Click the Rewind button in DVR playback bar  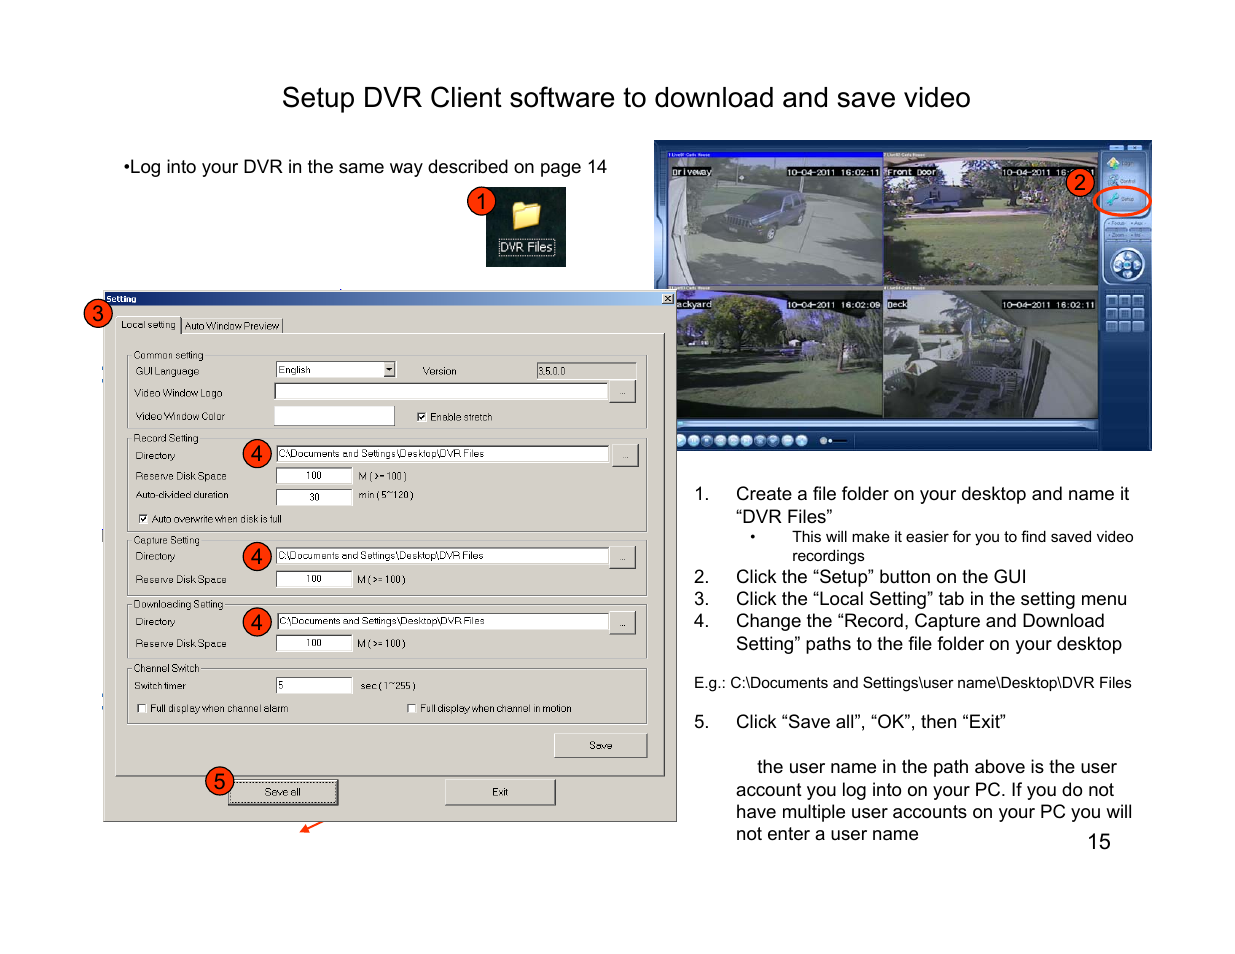(720, 441)
